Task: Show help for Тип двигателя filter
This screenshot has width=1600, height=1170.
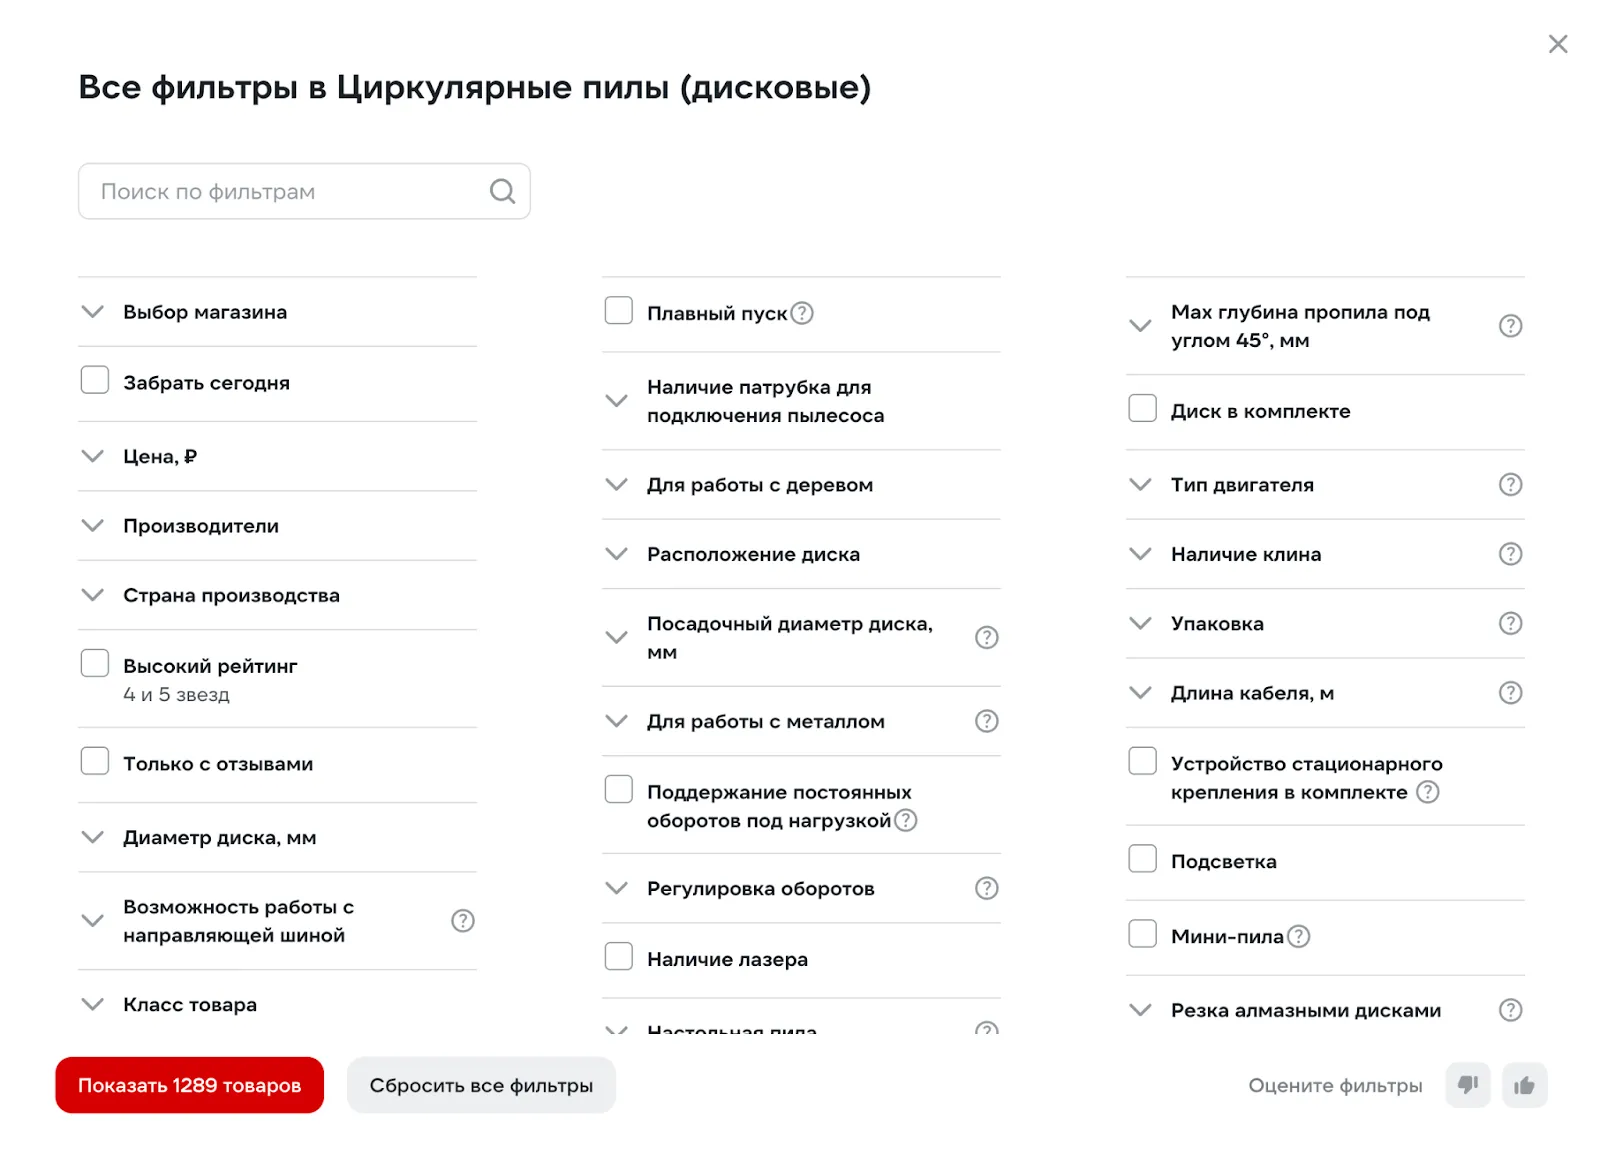Action: click(1510, 485)
